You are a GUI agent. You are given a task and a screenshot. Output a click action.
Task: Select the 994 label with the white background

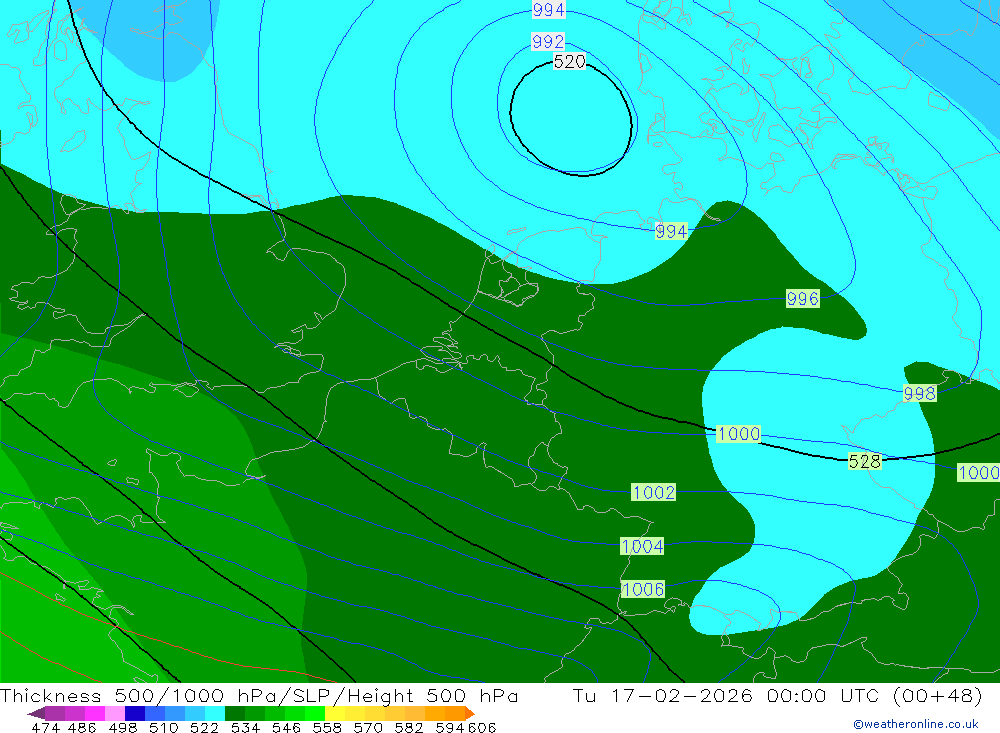pyautogui.click(x=548, y=10)
